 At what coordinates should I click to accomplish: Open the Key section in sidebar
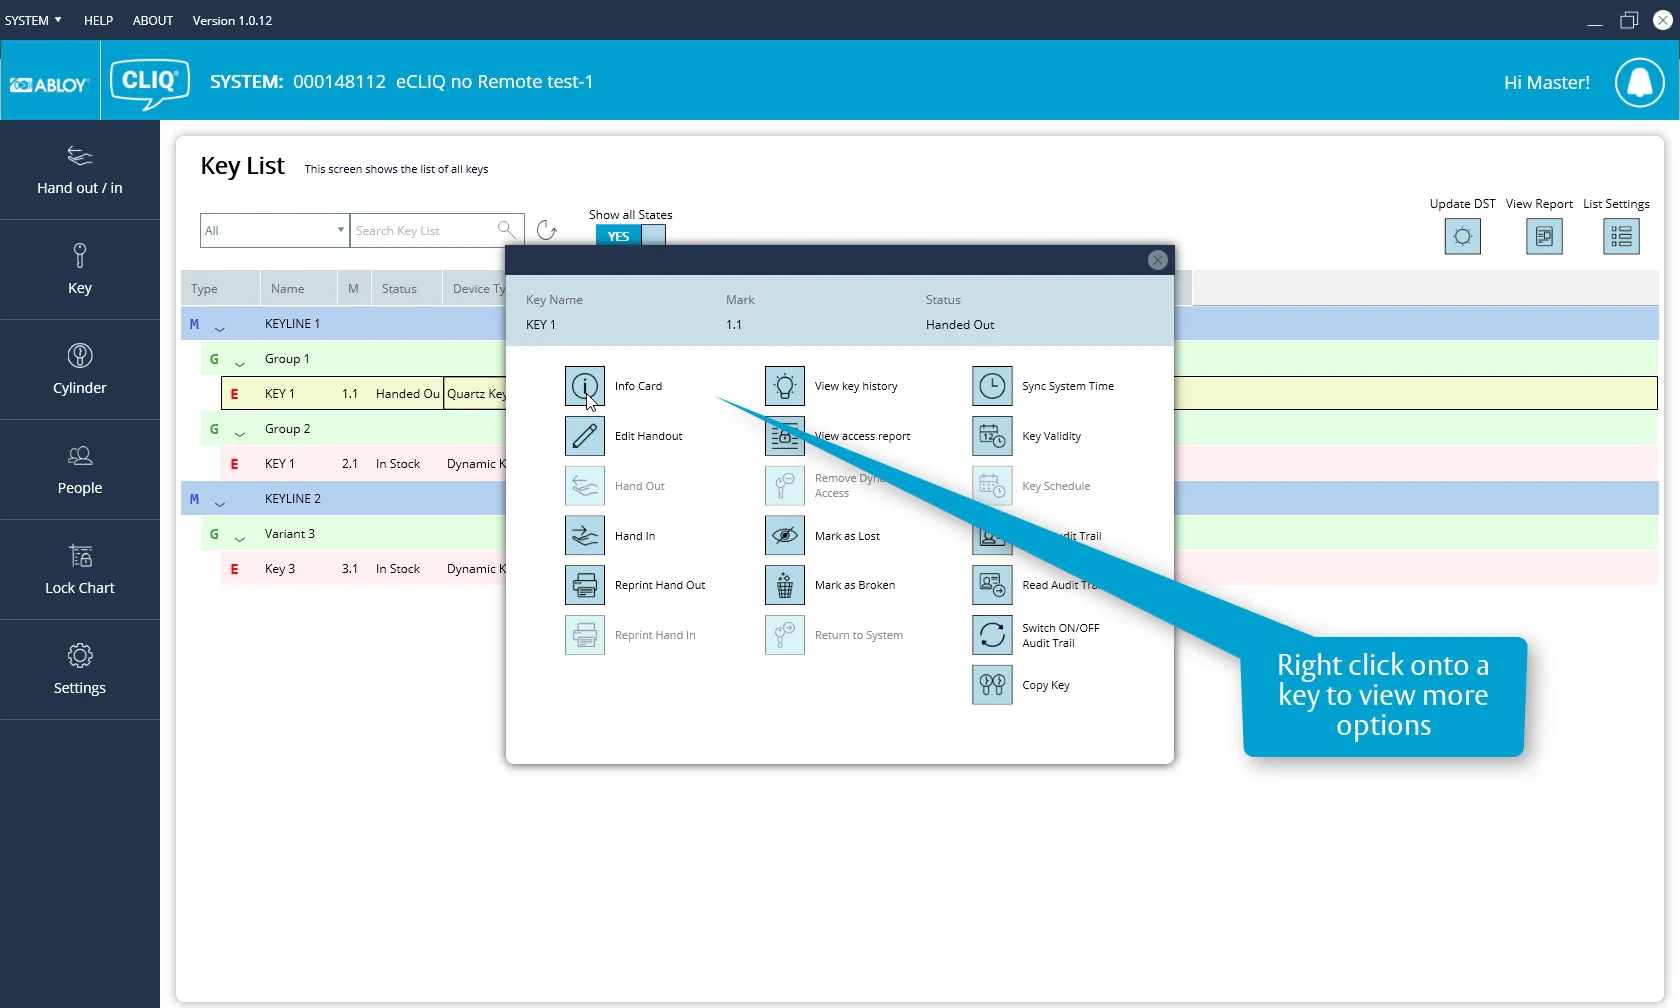pos(80,270)
